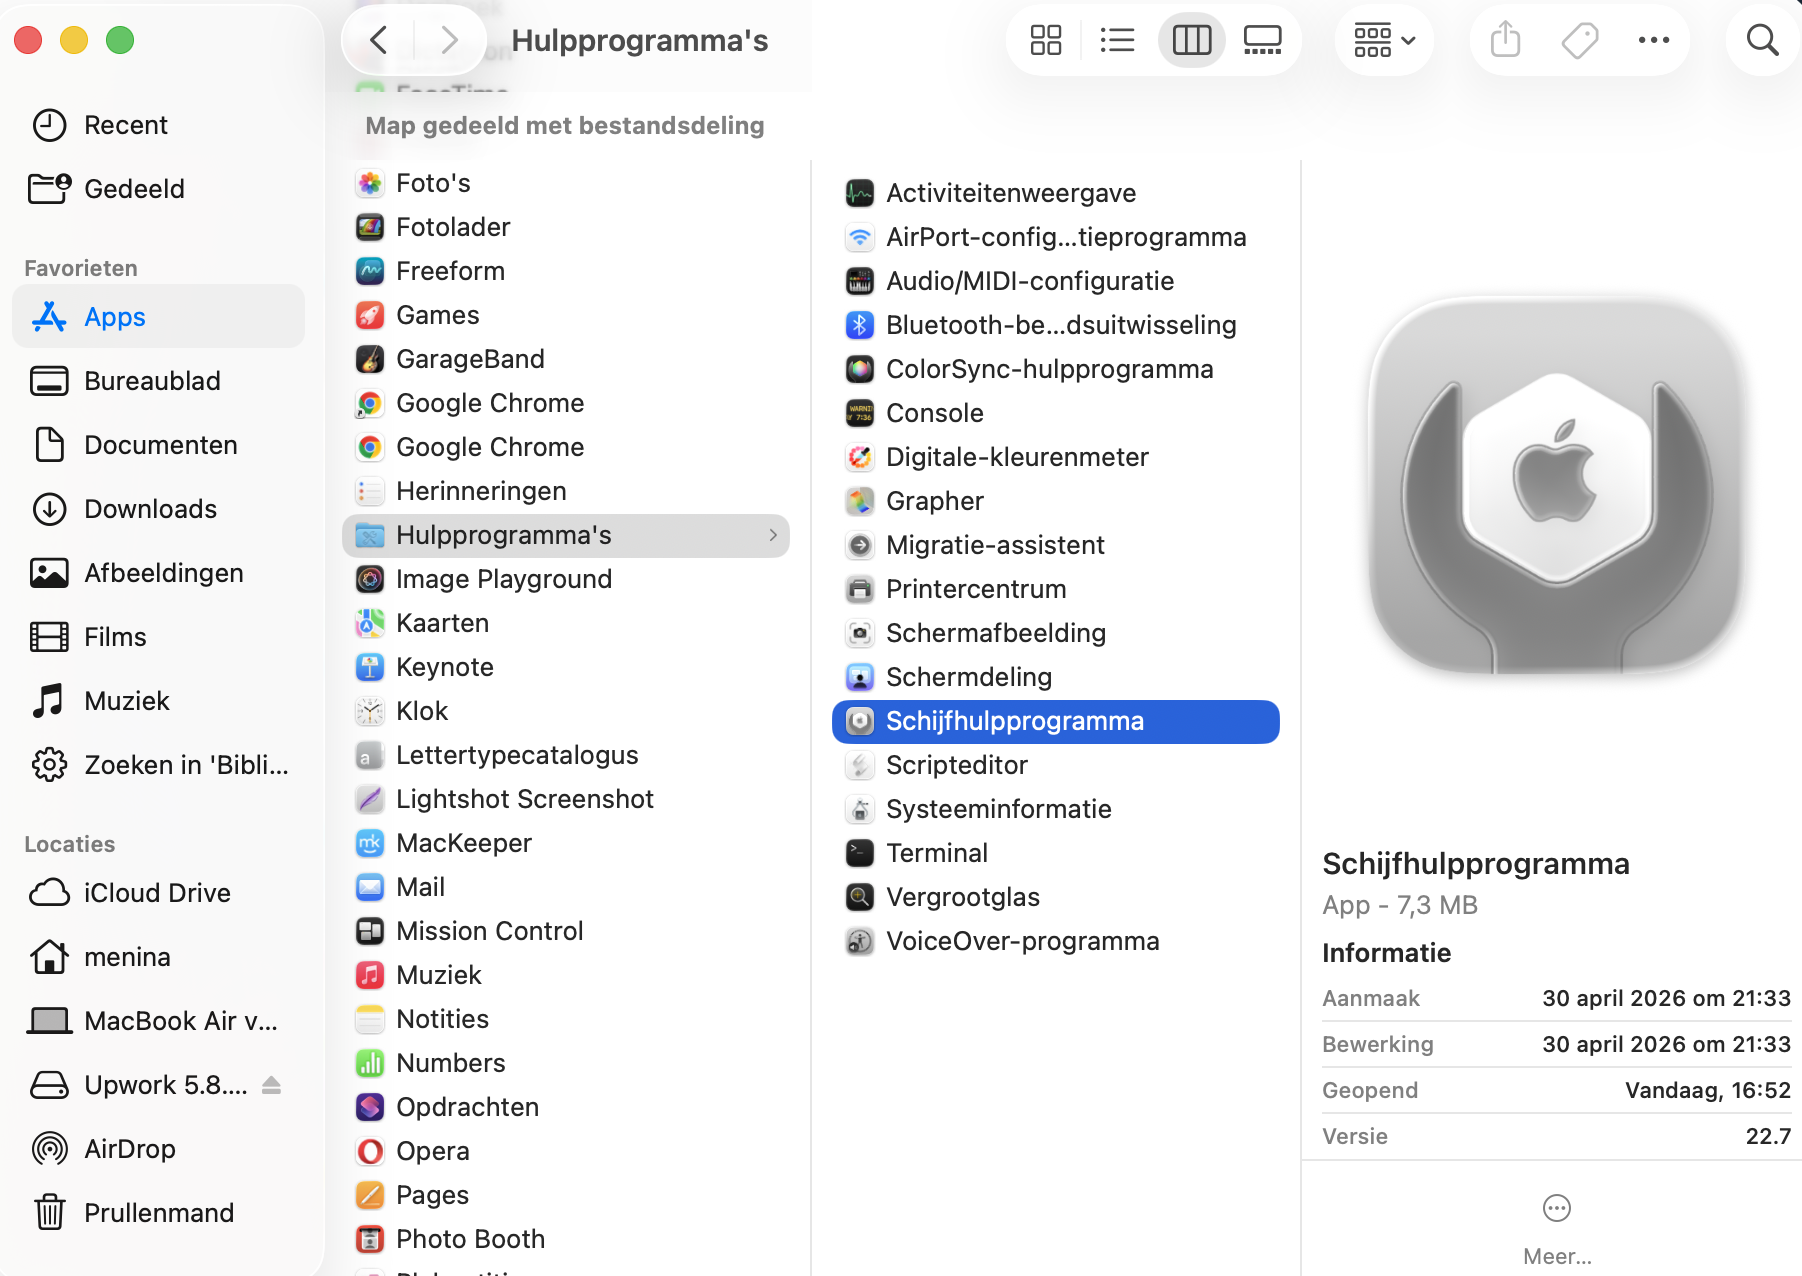Open Downloads in the sidebar
Image resolution: width=1802 pixels, height=1276 pixels.
158,509
